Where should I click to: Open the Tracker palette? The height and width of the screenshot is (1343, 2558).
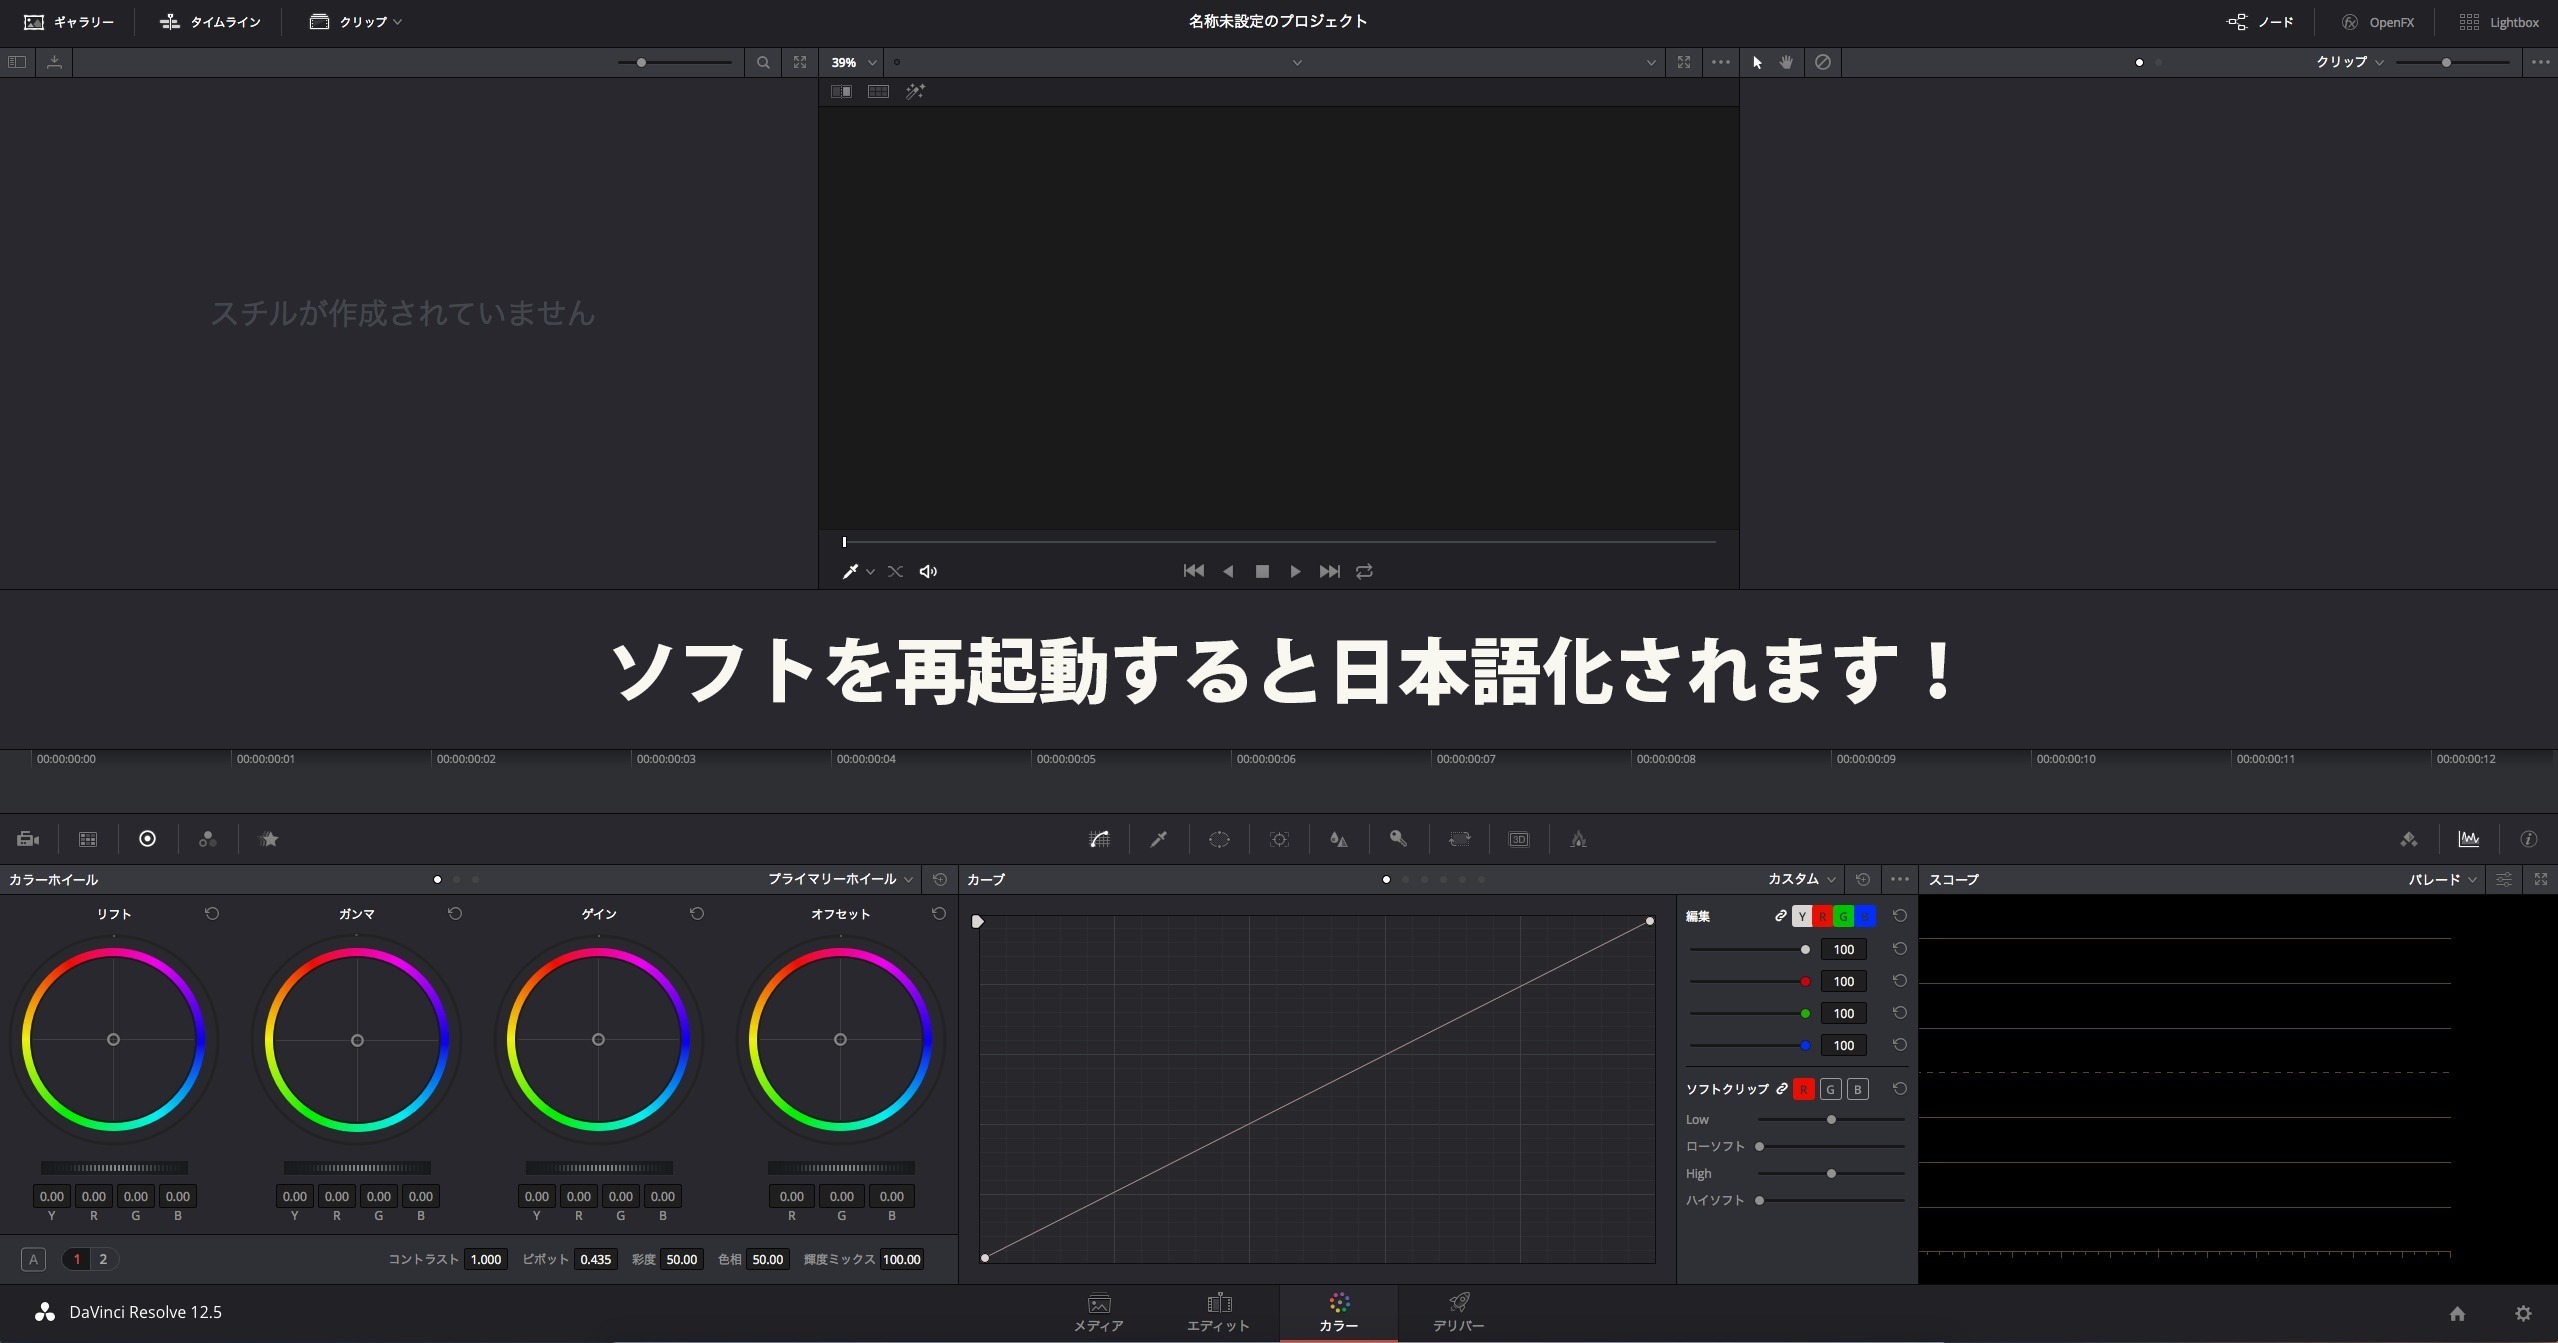click(x=1279, y=839)
